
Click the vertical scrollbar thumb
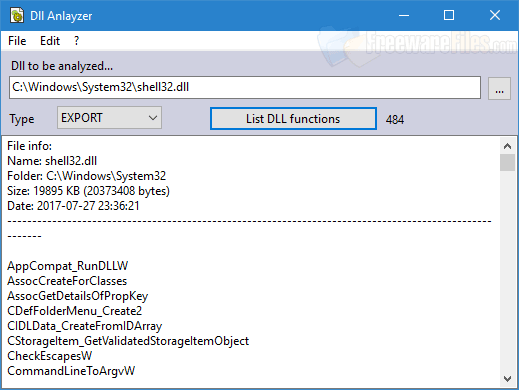click(x=507, y=162)
